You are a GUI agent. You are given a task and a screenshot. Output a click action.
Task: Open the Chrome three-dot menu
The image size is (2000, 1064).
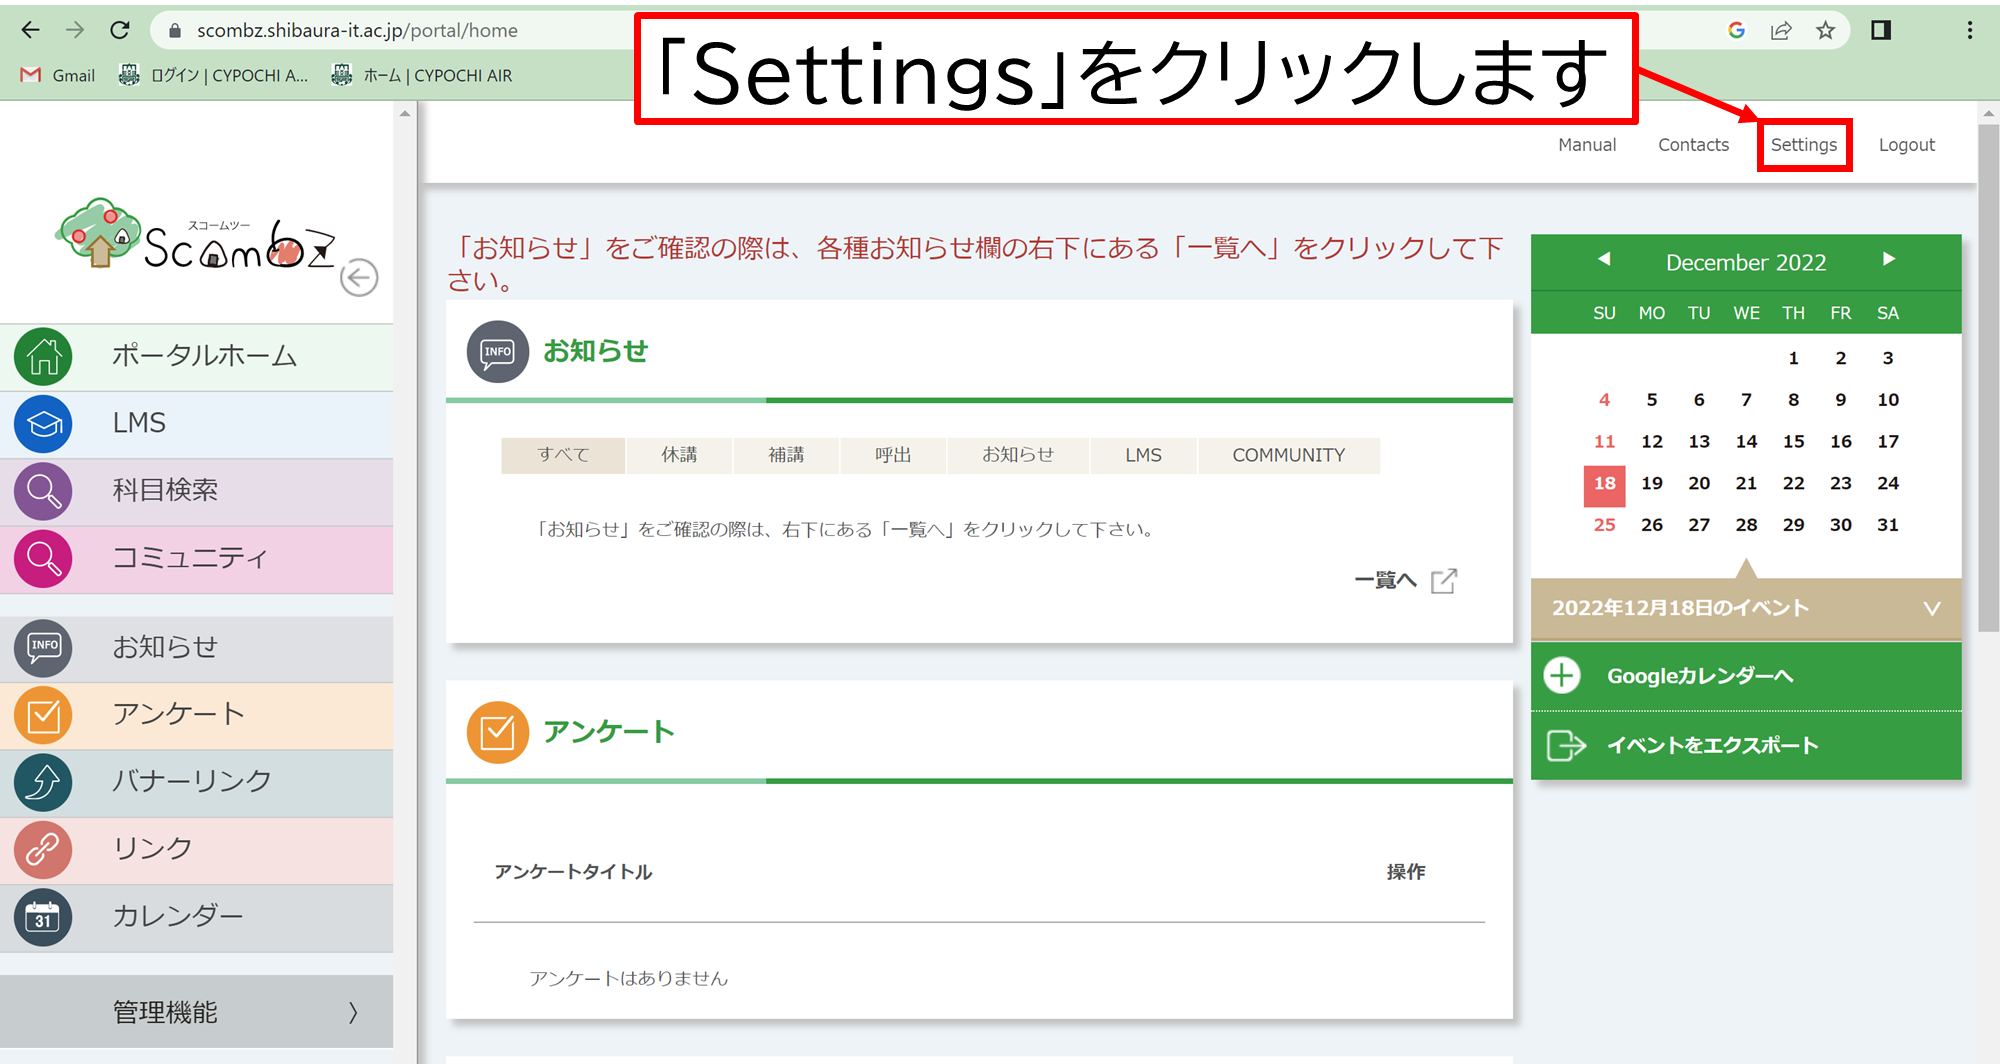[1970, 30]
